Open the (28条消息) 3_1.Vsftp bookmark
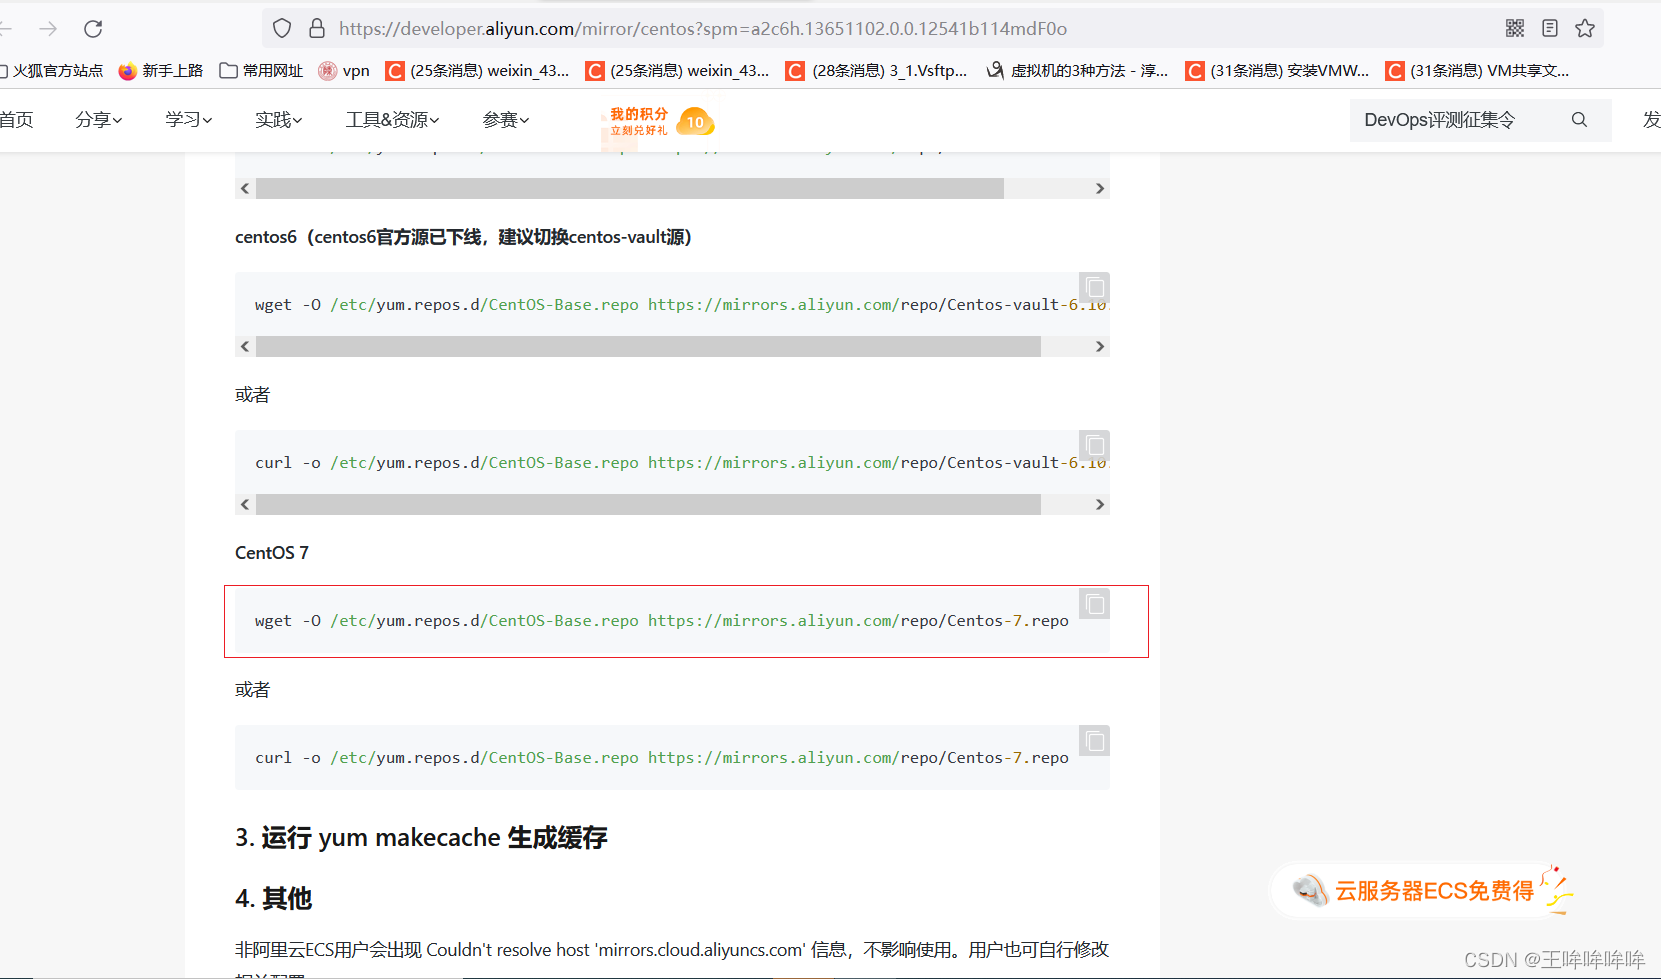This screenshot has height=979, width=1661. pyautogui.click(x=877, y=71)
